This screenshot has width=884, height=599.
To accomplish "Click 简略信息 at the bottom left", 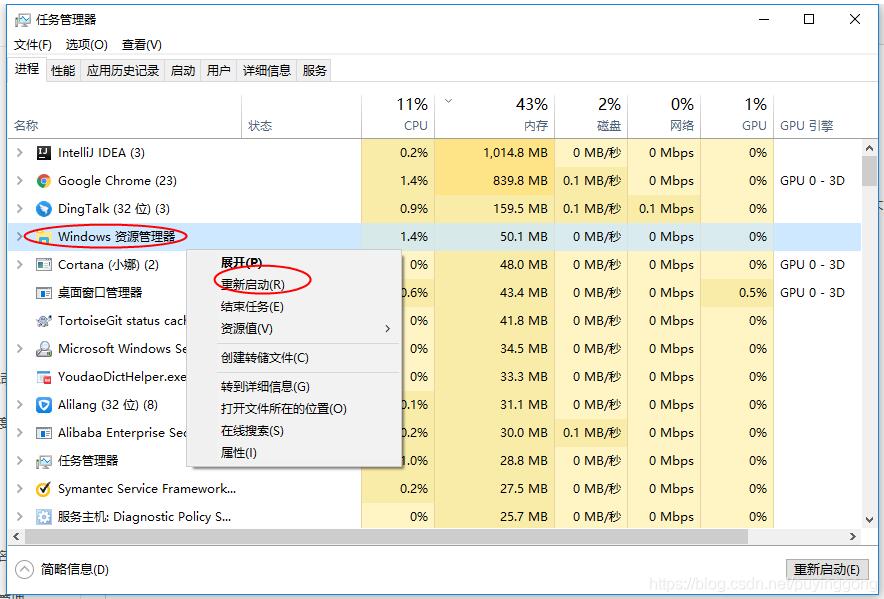I will 62,568.
